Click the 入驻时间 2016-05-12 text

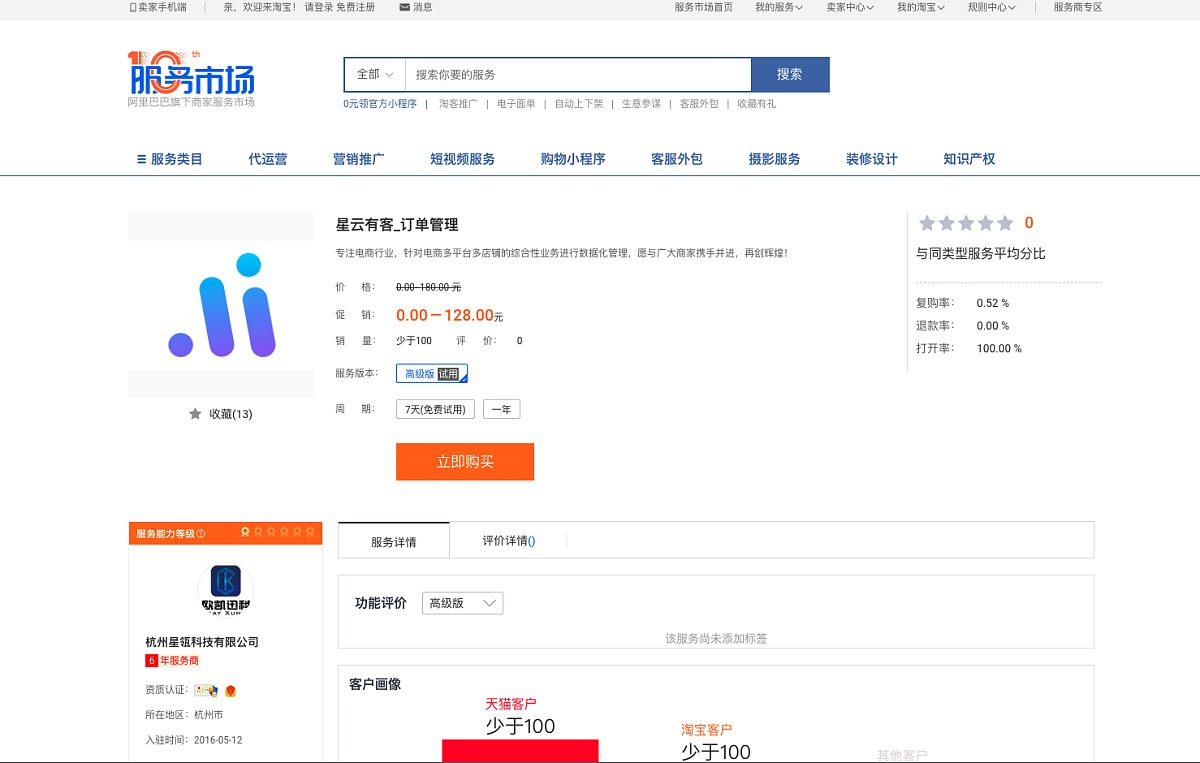194,740
